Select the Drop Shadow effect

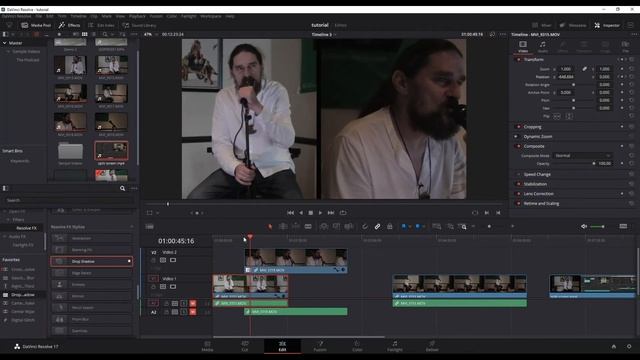click(91, 261)
